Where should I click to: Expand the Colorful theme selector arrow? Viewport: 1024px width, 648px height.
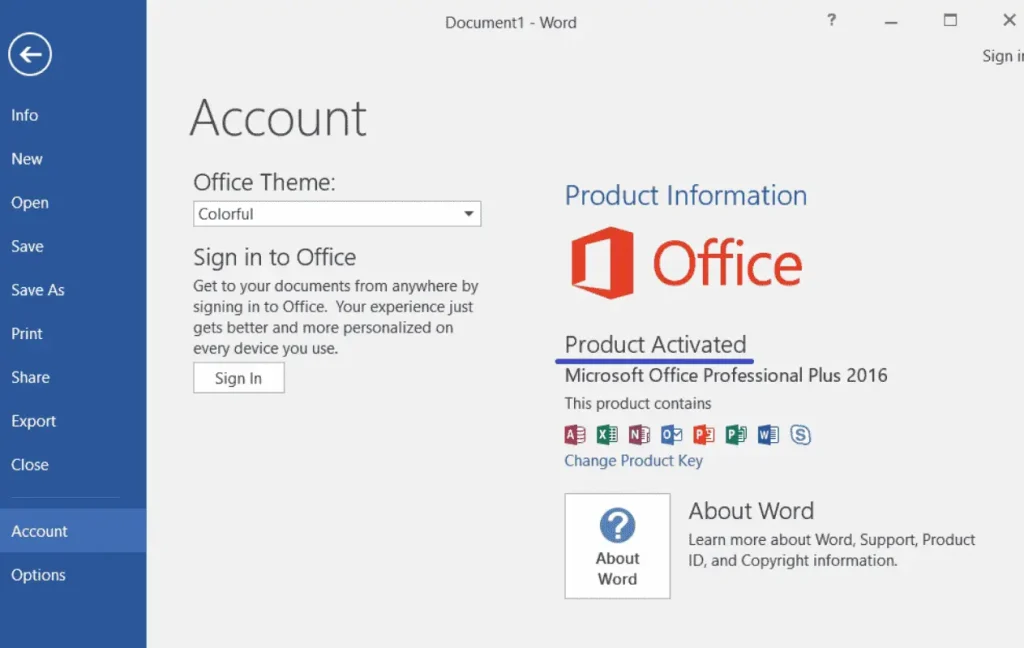pos(467,213)
